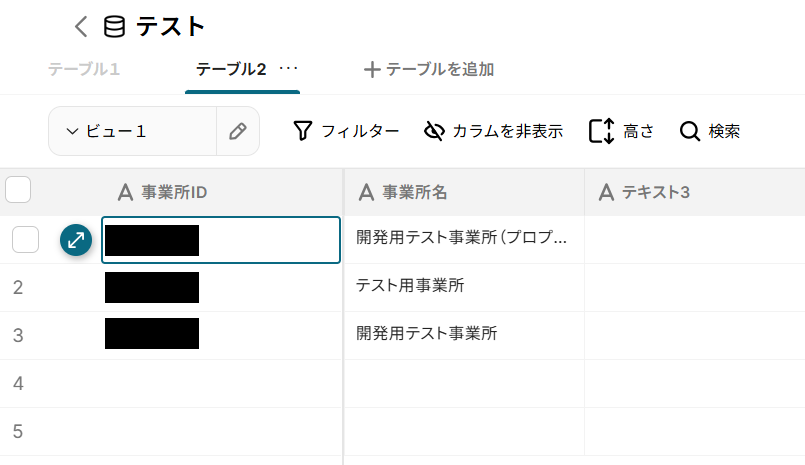
Task: Click the text type icon of 事業所名
Action: [366, 192]
